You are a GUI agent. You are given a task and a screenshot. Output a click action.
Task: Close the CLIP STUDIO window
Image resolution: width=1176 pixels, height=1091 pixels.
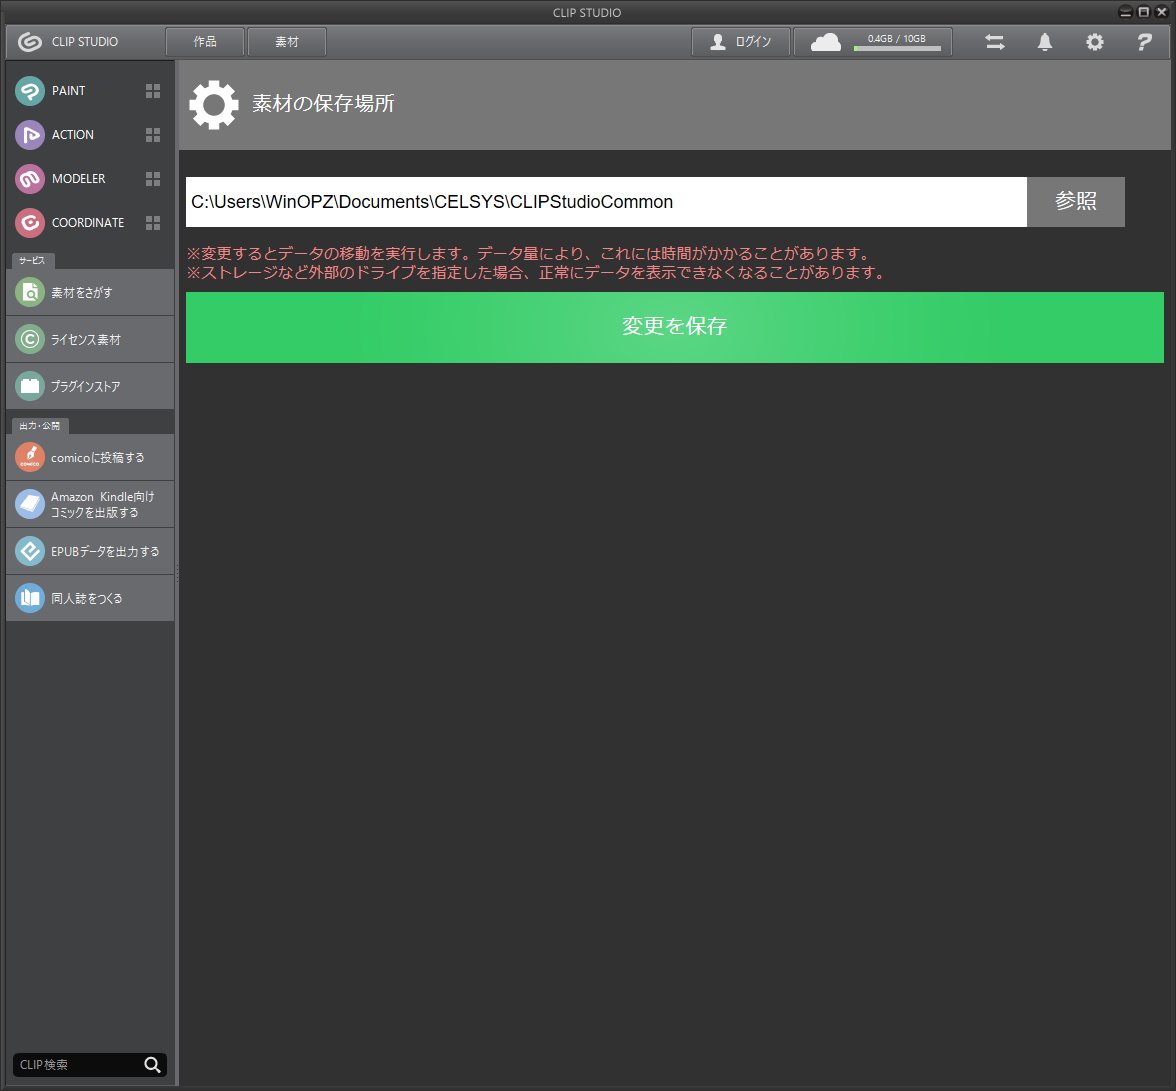tap(1162, 12)
